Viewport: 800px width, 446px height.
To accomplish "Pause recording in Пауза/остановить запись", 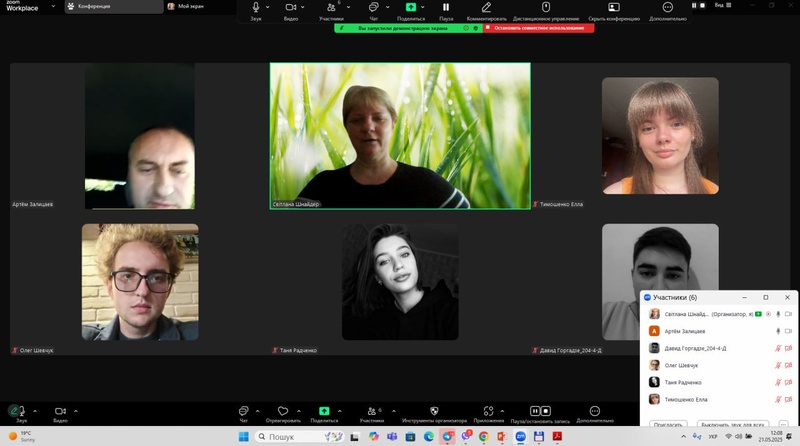I will (x=535, y=411).
